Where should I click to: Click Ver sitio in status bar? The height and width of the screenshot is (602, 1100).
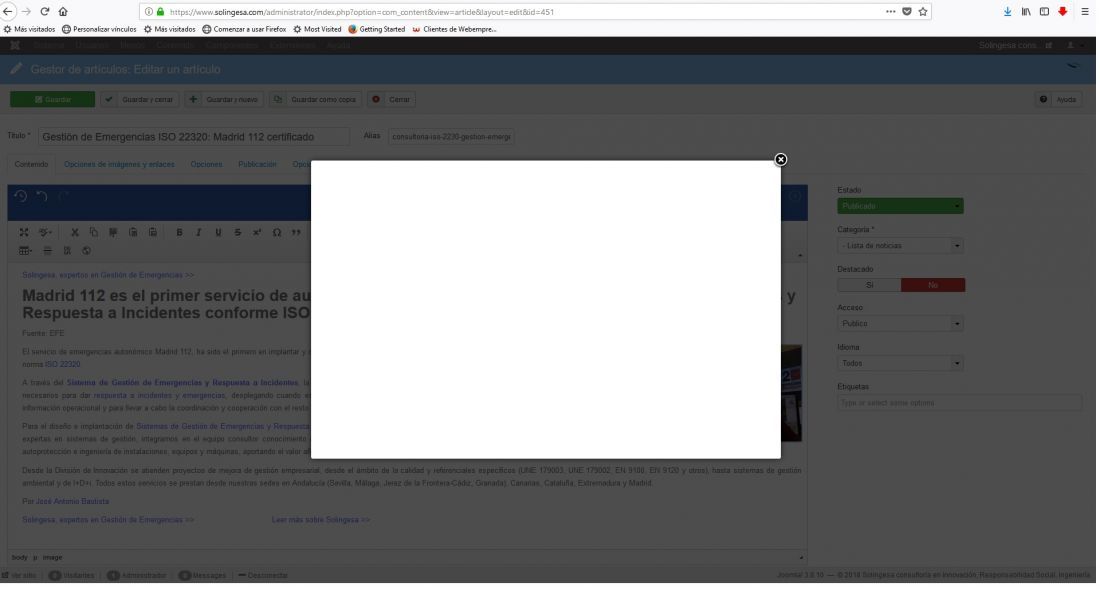pos(19,575)
